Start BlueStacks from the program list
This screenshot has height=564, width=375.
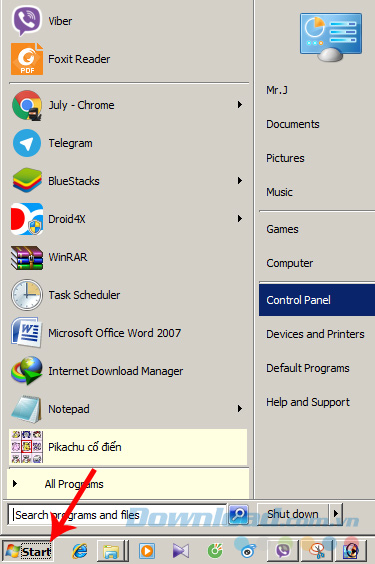(x=128, y=181)
